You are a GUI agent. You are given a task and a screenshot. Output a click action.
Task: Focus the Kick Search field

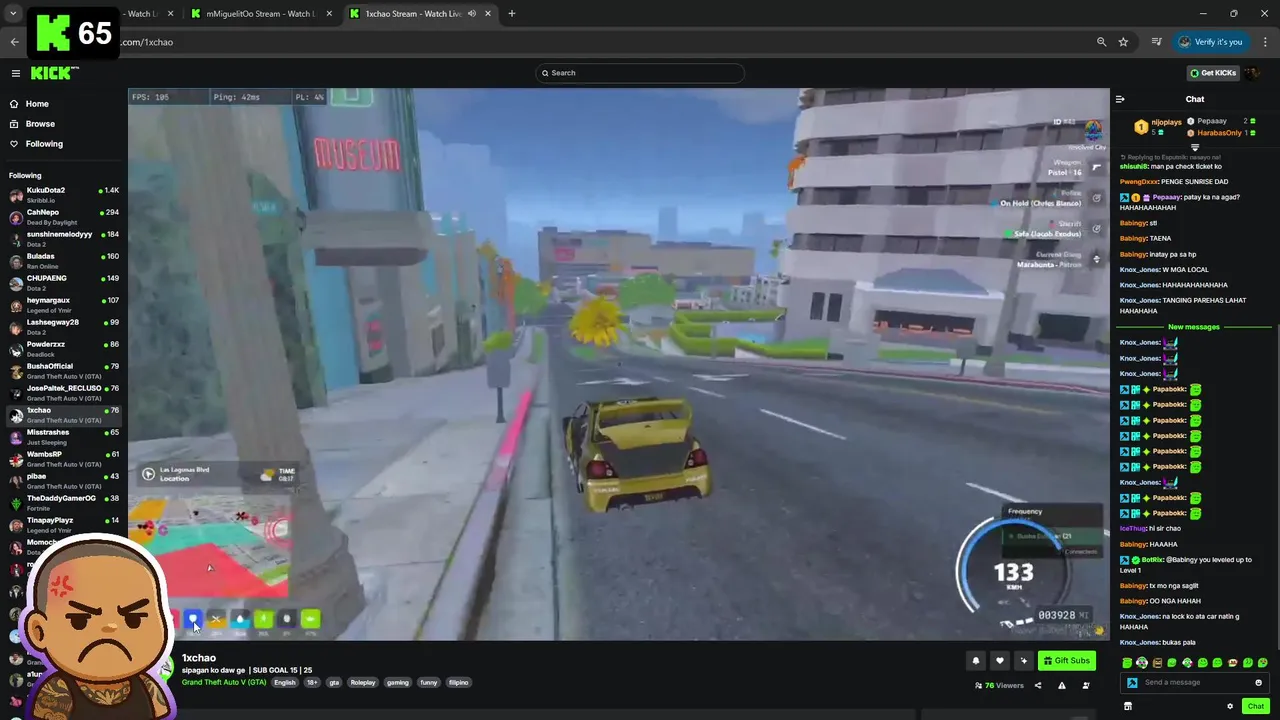(x=640, y=73)
